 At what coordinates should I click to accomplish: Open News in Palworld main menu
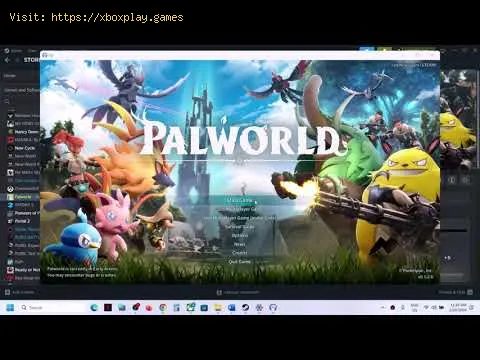pos(240,244)
